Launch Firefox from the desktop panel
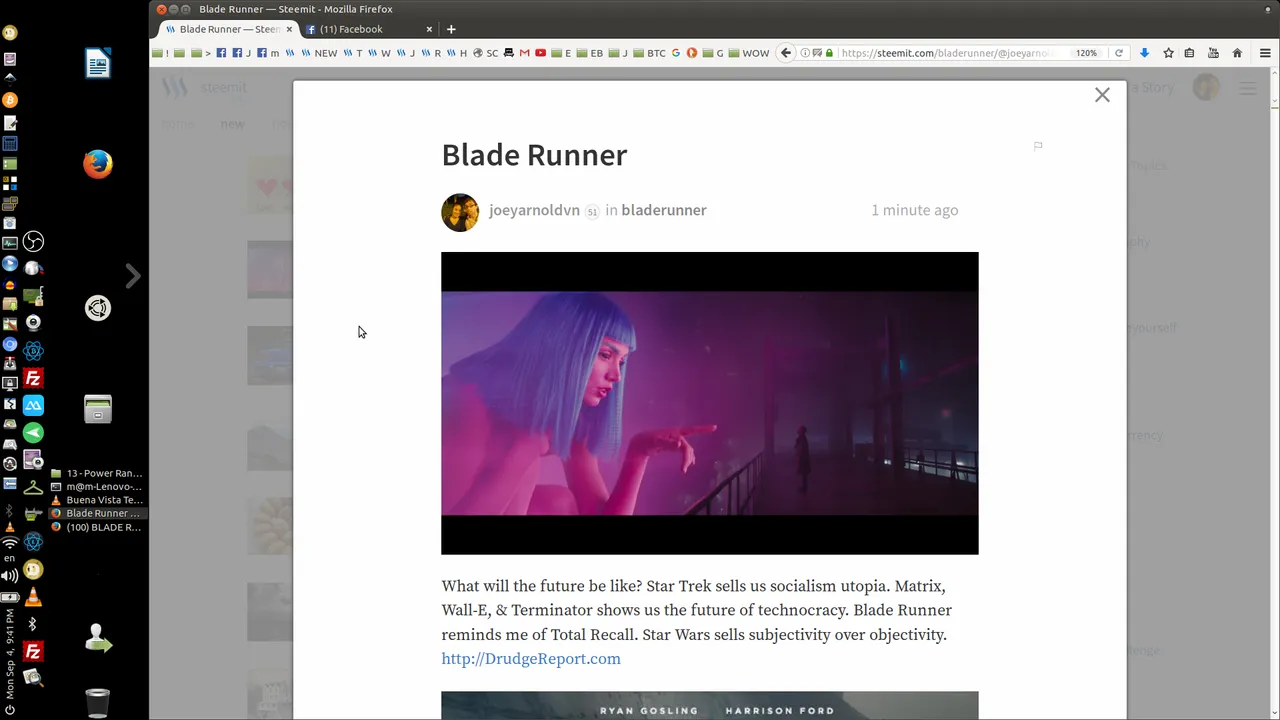The height and width of the screenshot is (720, 1280). coord(98,164)
